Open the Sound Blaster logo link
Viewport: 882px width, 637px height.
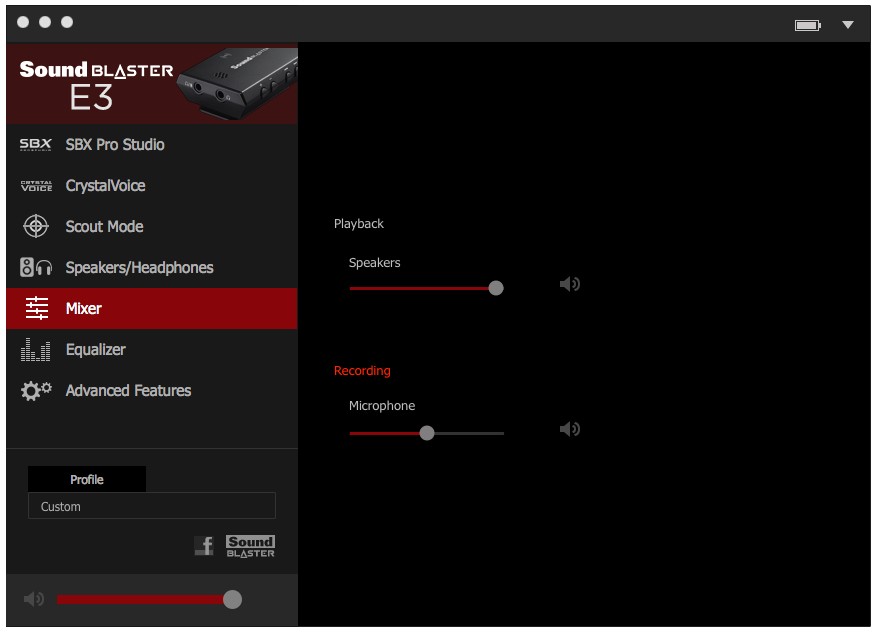click(250, 546)
